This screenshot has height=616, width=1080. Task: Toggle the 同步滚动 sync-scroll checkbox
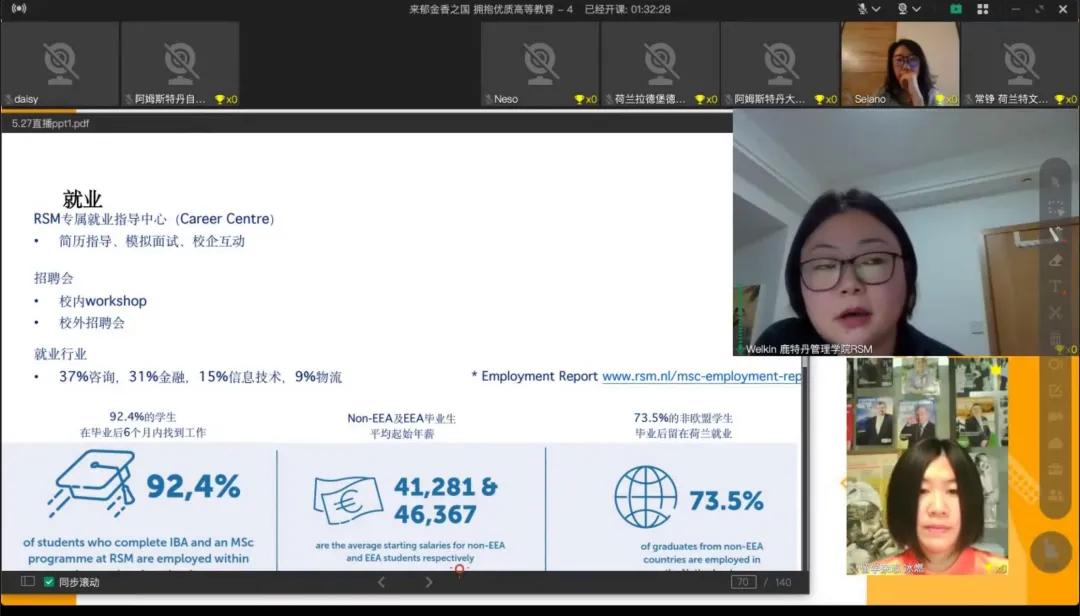coord(49,582)
